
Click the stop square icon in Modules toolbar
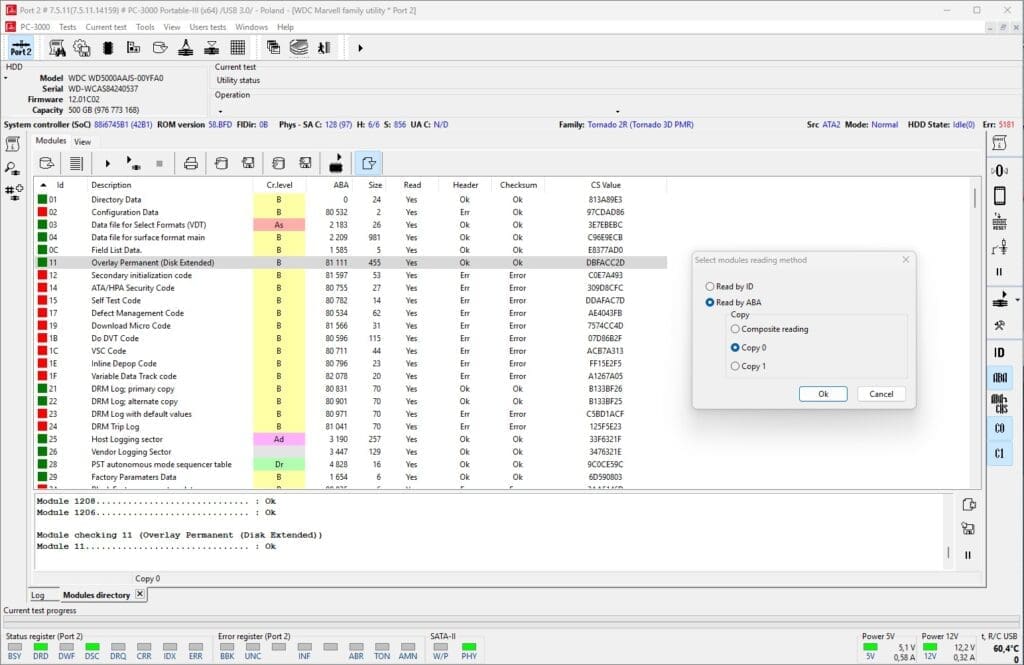pyautogui.click(x=159, y=163)
